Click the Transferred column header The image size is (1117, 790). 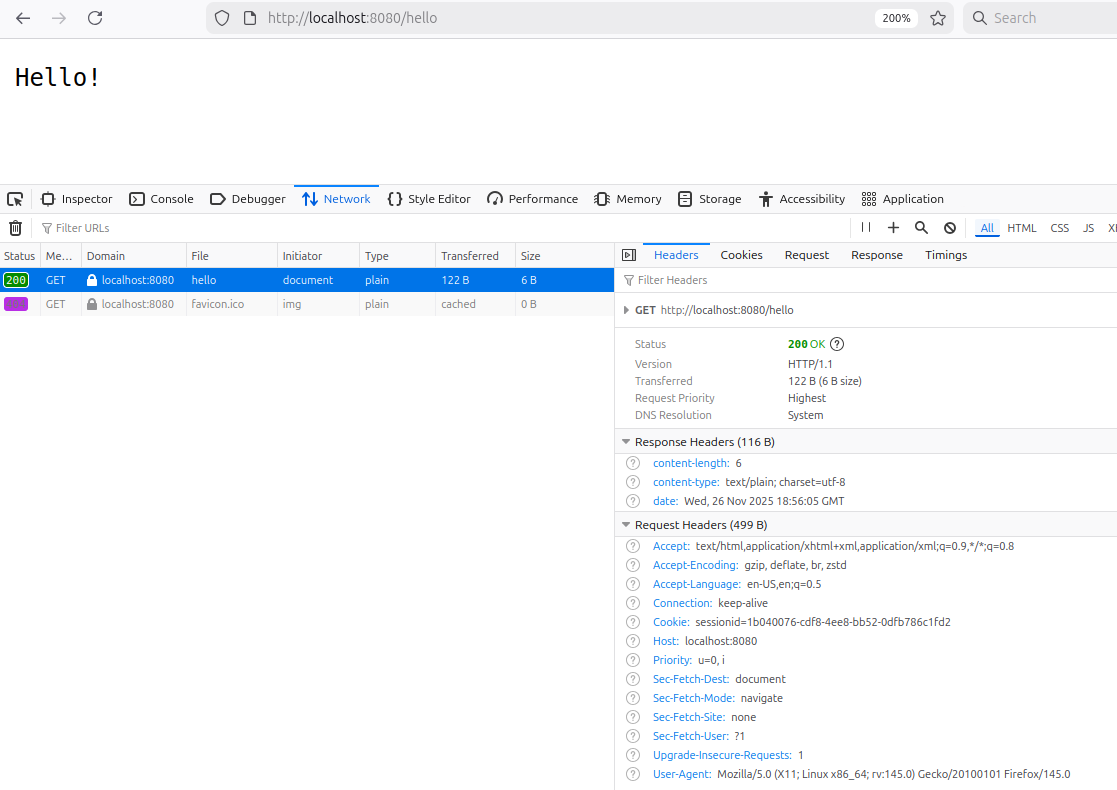point(470,256)
